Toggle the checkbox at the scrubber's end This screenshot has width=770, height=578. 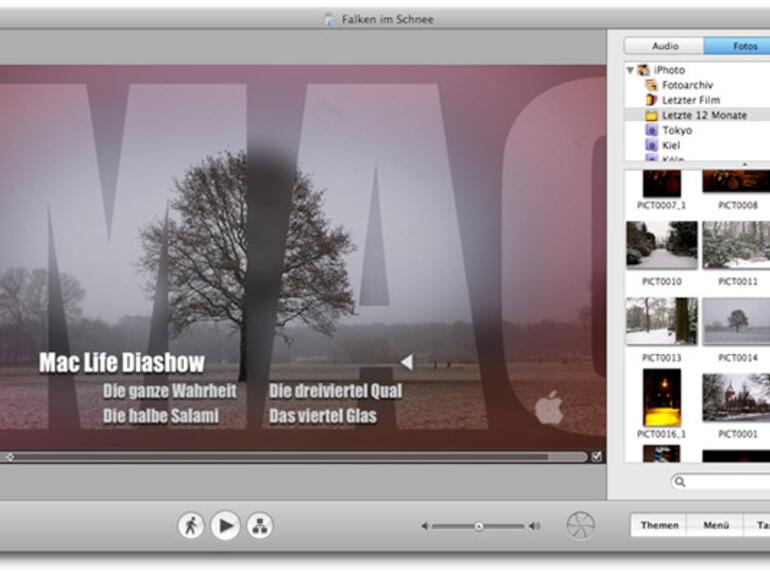point(597,457)
